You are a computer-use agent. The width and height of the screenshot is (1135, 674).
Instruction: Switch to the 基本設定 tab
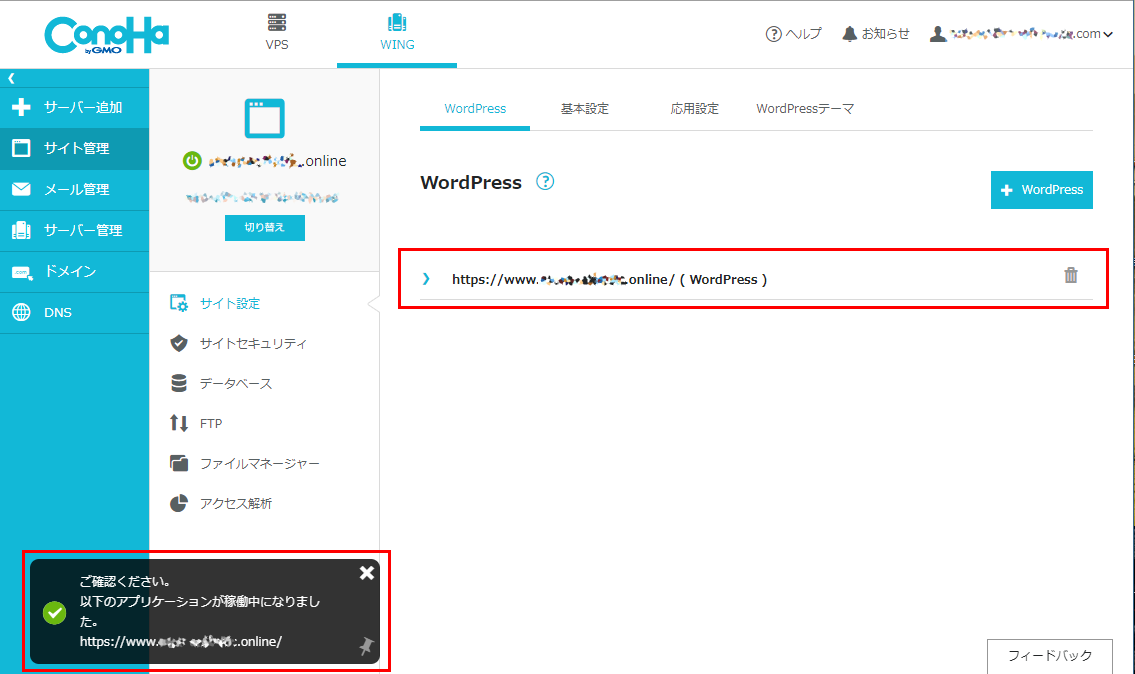[x=585, y=109]
